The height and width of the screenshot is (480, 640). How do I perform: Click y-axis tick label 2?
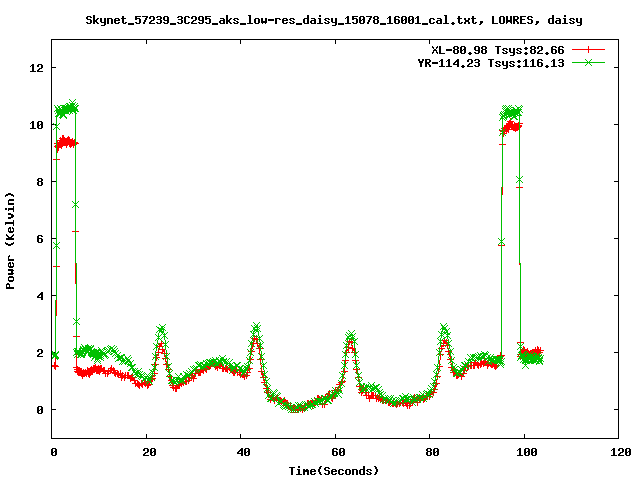coord(40,353)
